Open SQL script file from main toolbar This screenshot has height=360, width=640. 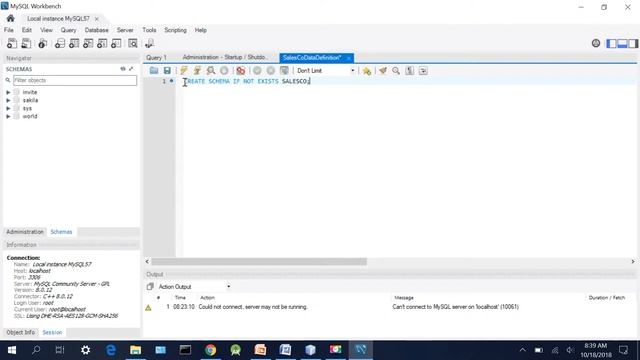[26, 43]
